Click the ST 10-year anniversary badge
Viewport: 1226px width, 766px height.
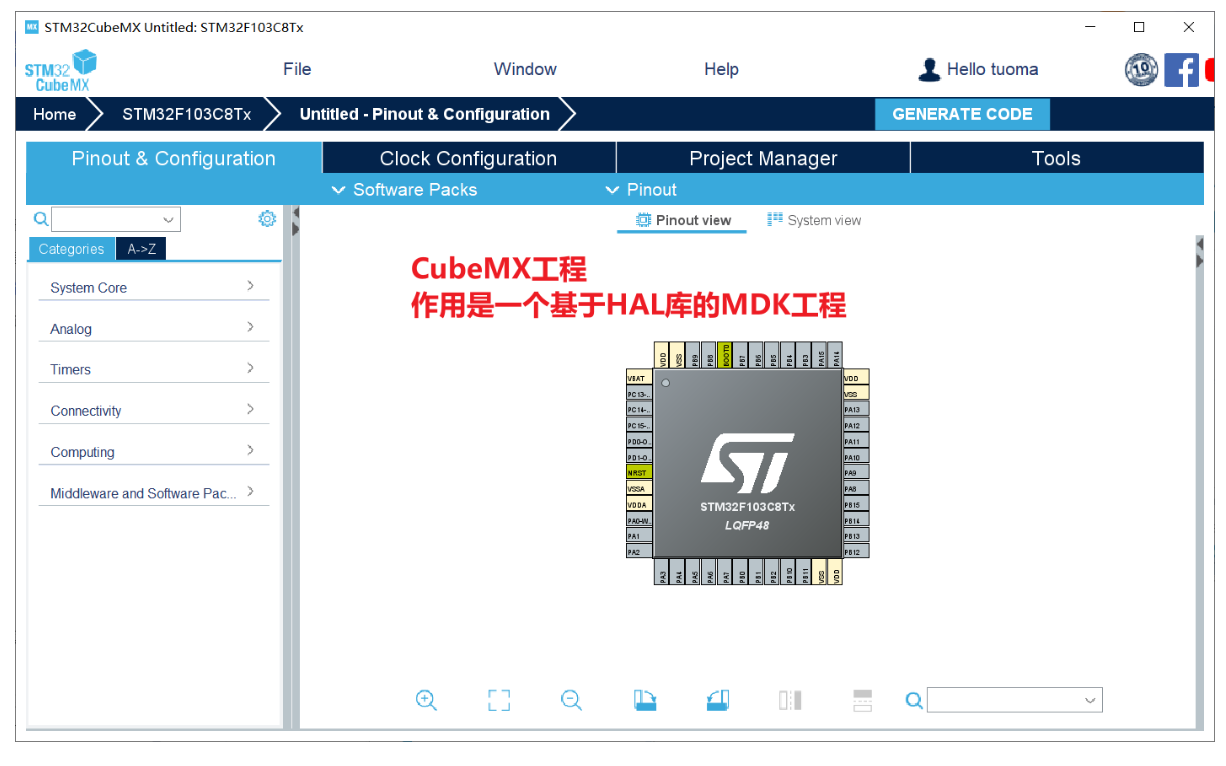[x=1141, y=69]
